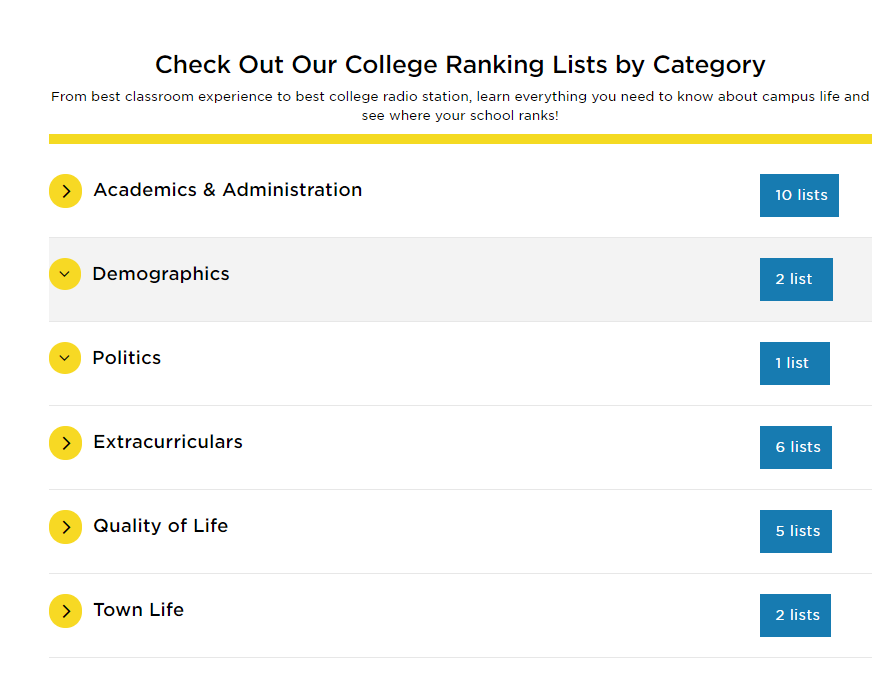Select the Town Life category title

point(139,610)
